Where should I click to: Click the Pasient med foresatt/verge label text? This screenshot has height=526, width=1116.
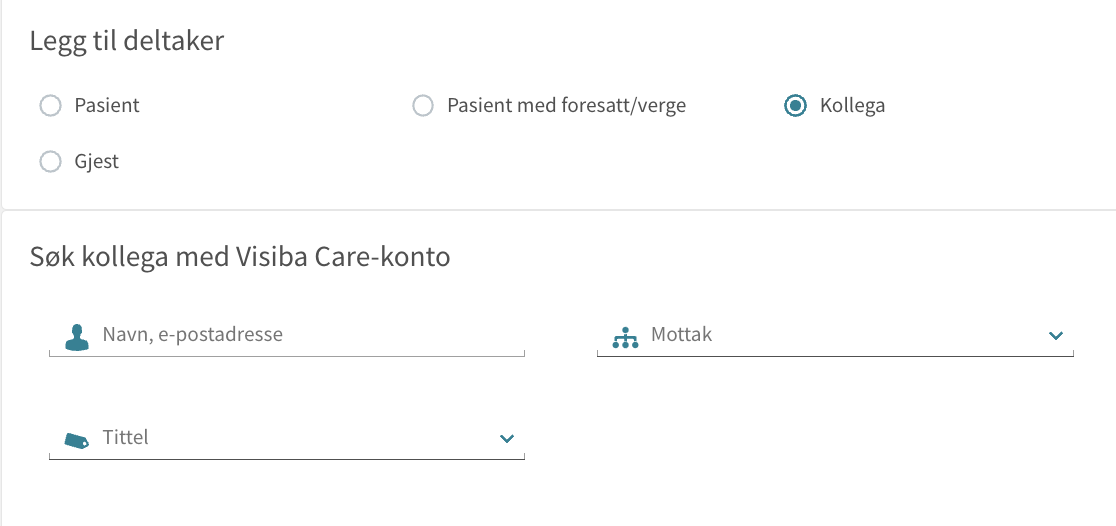coord(567,106)
